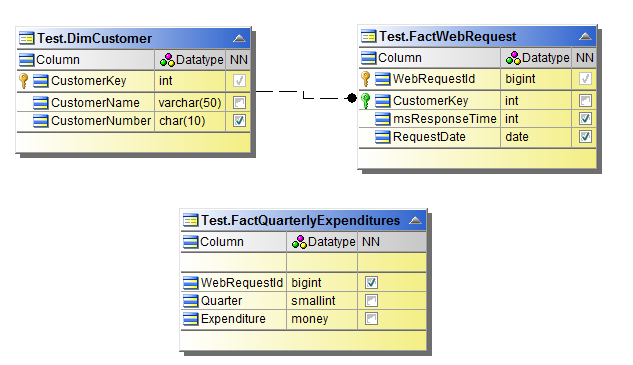633x365 pixels.
Task: Collapse the Test.DimCustomer table
Action: 239,39
